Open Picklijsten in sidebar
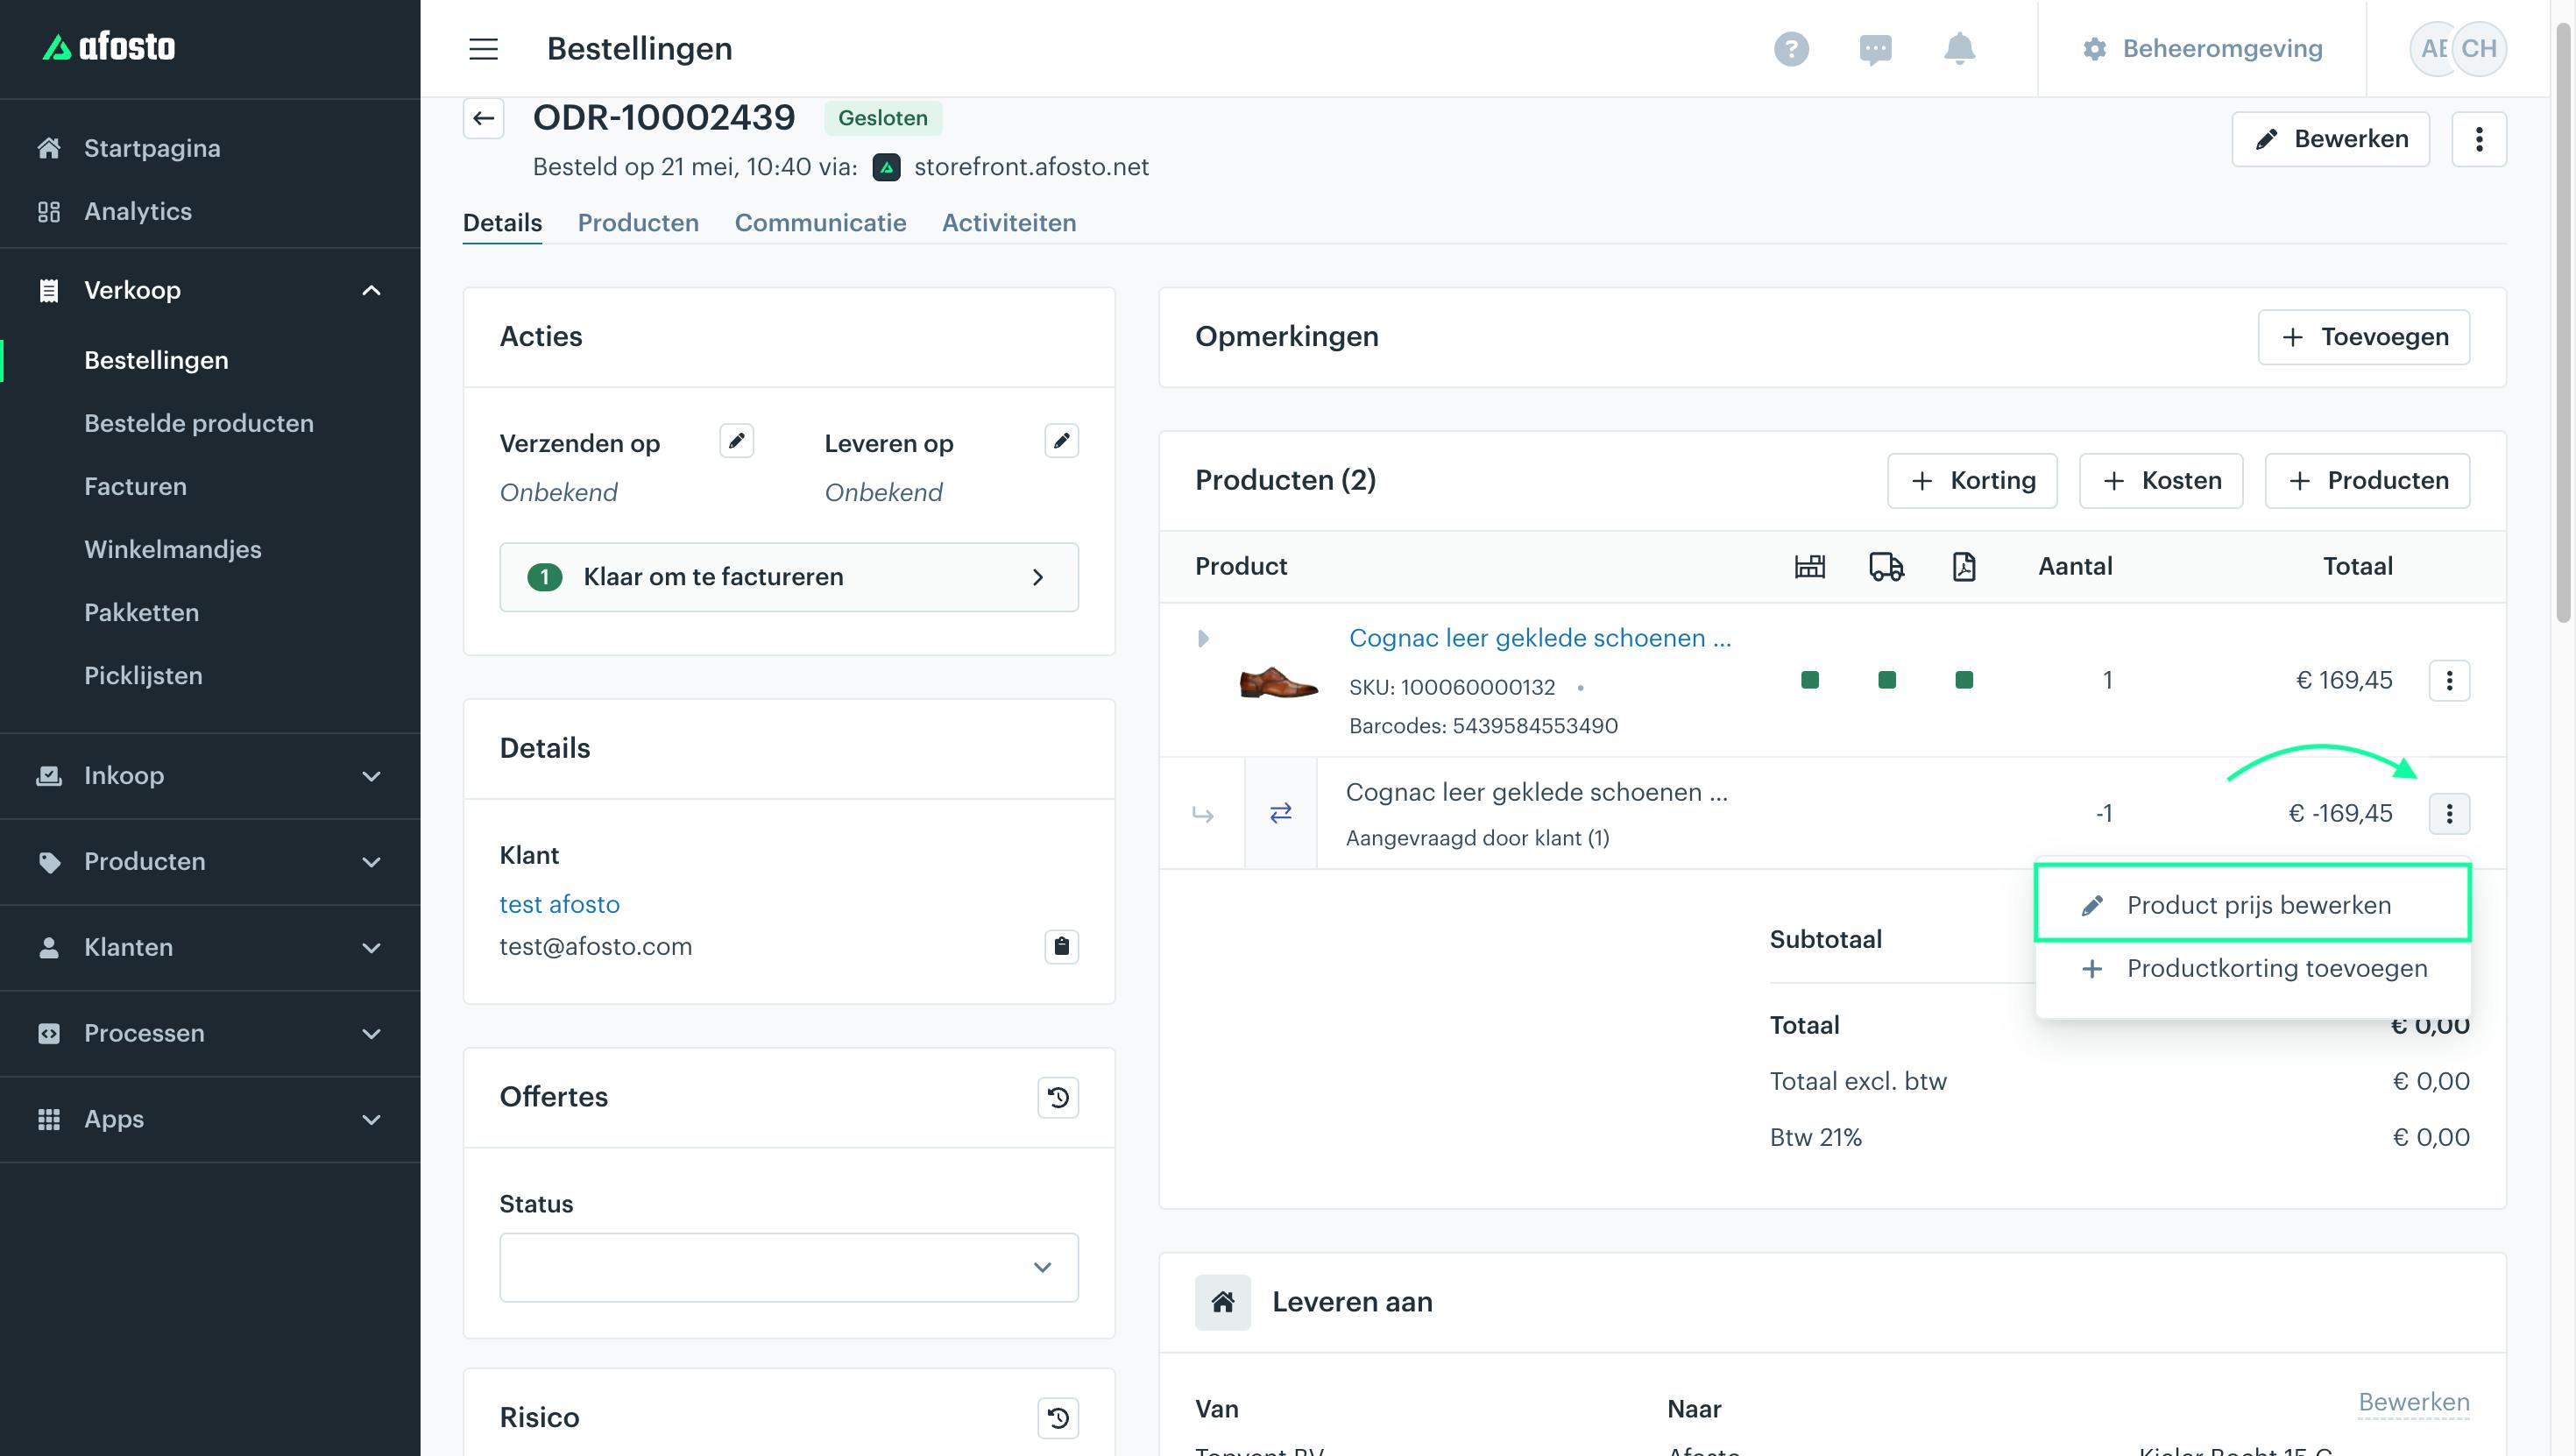Viewport: 2576px width, 1456px height. pyautogui.click(x=143, y=675)
